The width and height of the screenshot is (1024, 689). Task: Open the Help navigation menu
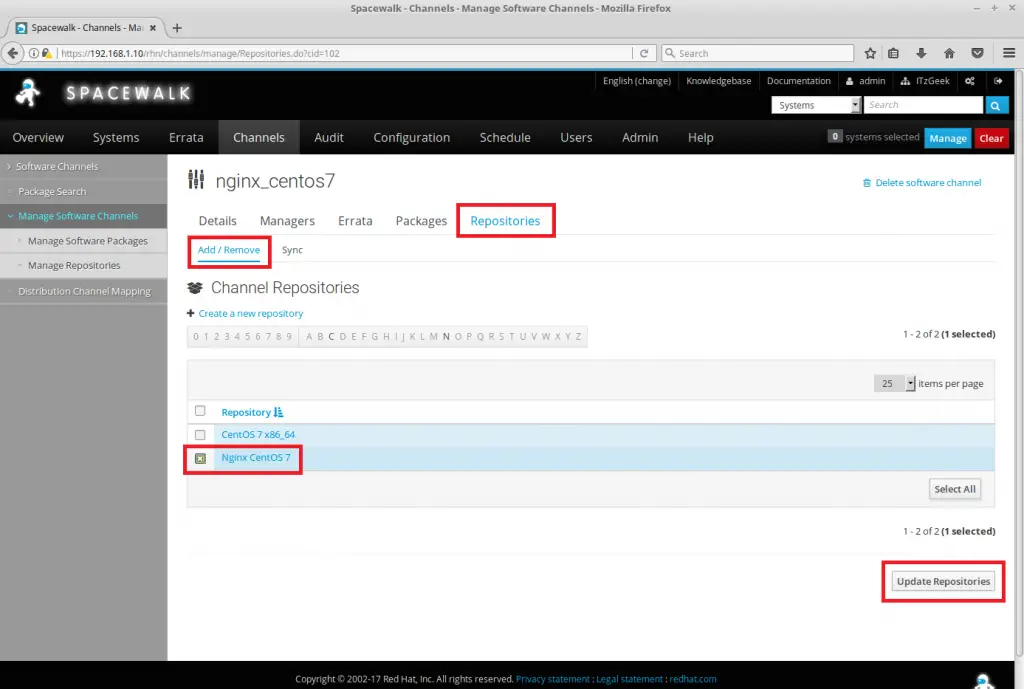pos(700,138)
